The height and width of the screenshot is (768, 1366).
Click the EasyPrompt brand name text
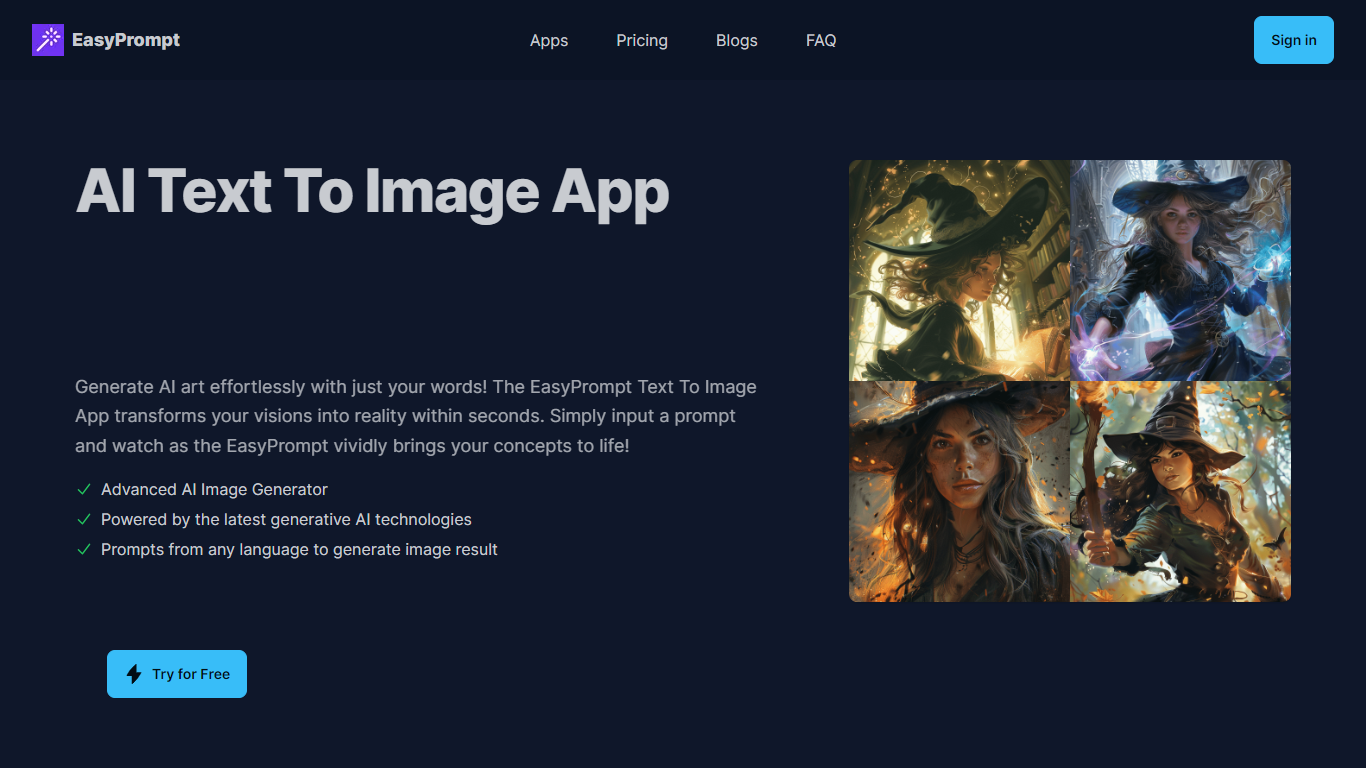click(126, 40)
